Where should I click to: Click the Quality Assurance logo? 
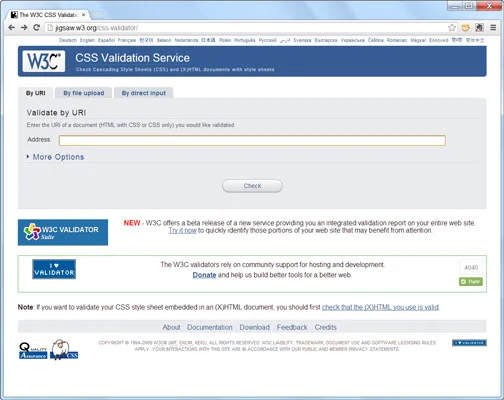33,351
